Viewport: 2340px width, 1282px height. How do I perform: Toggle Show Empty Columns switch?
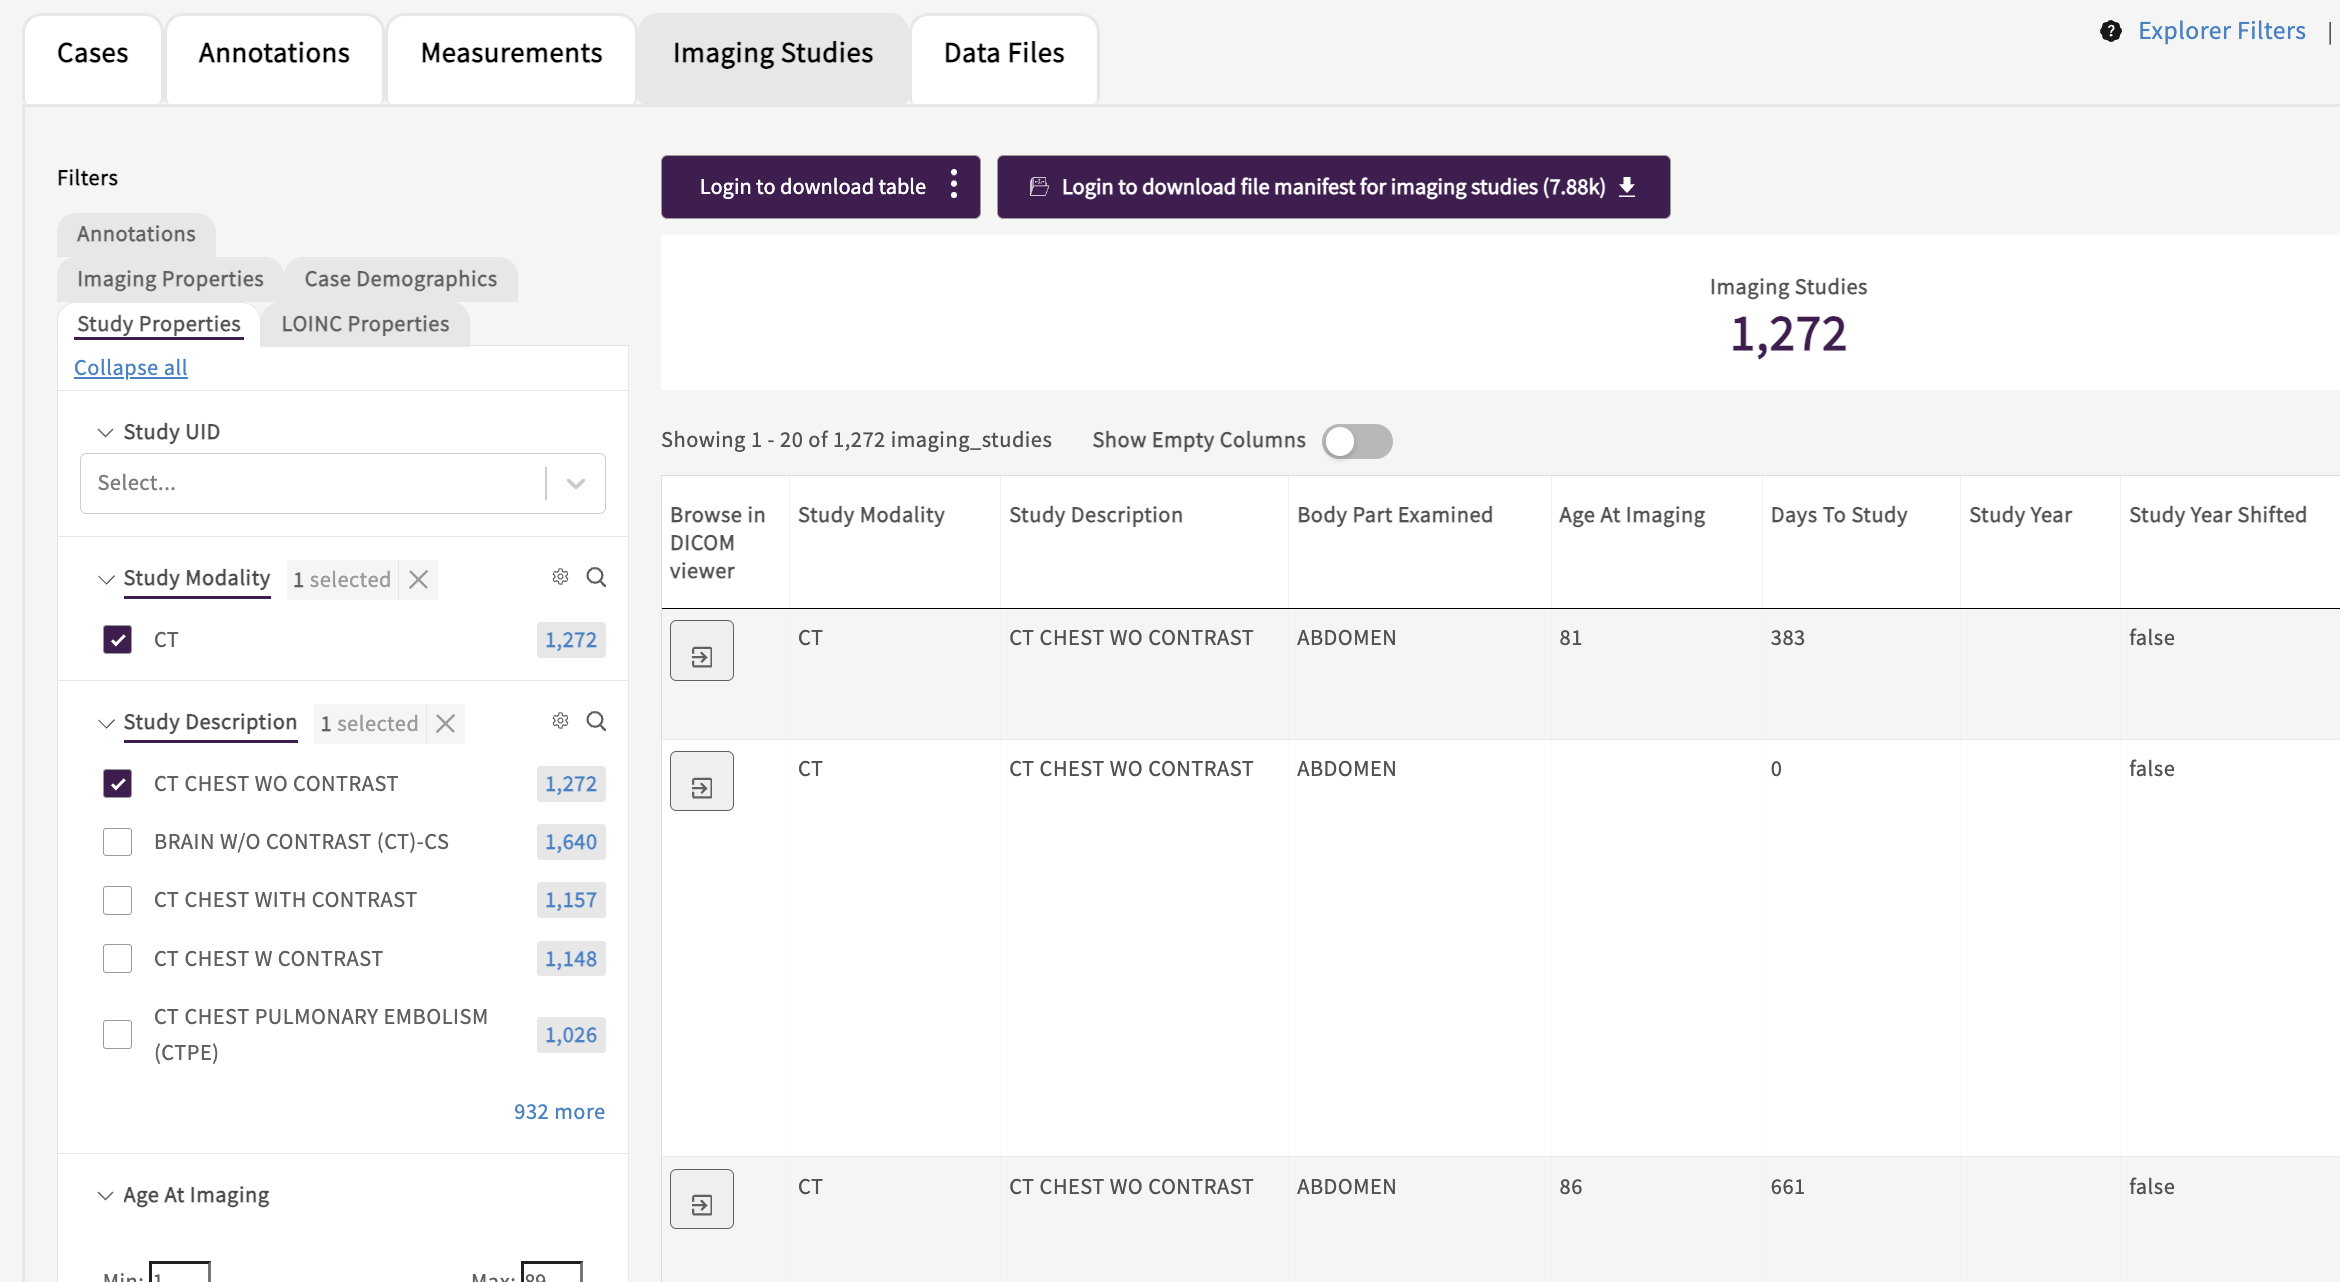[x=1357, y=441]
